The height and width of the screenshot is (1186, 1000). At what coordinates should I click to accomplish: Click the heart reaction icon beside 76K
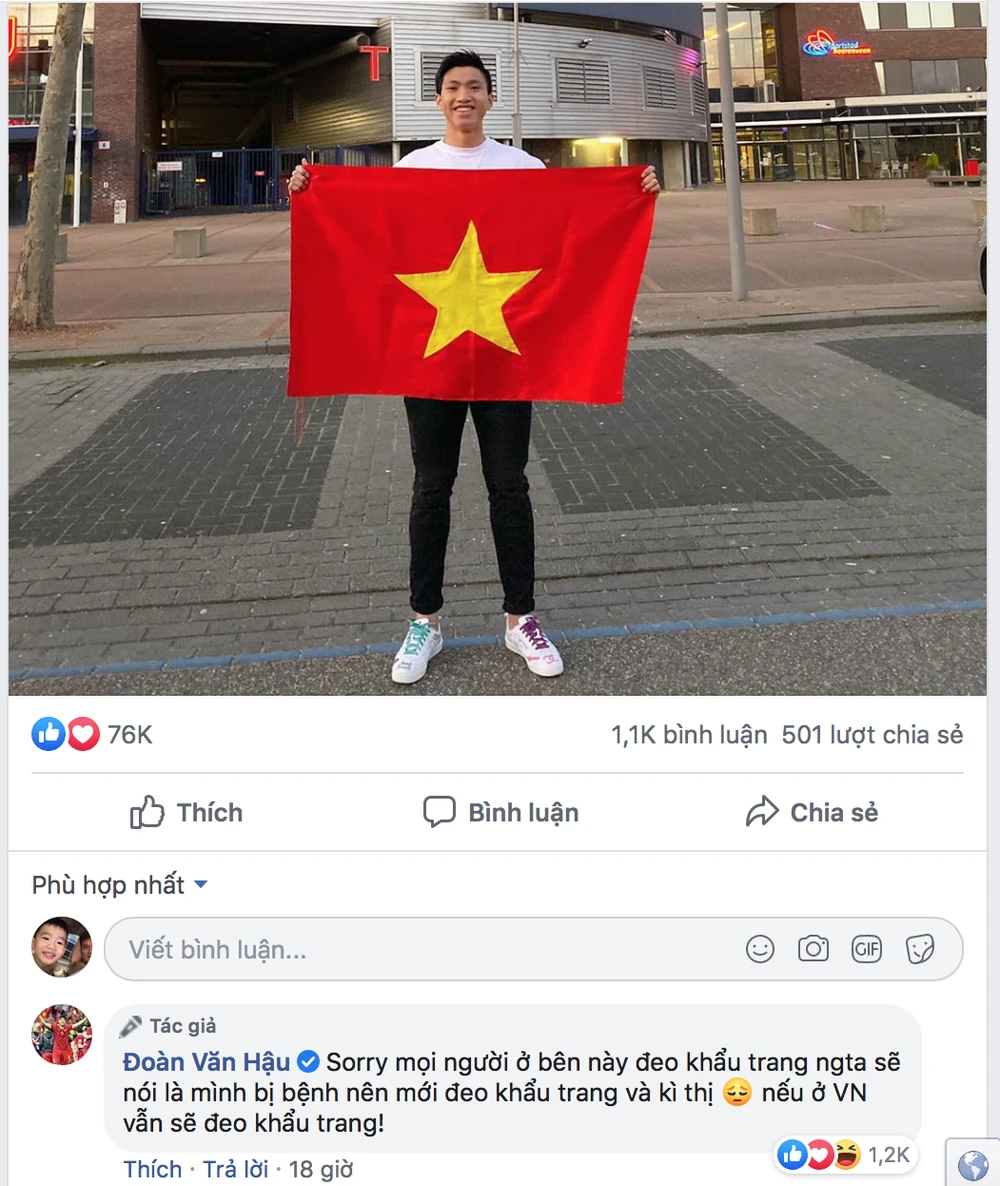(83, 734)
